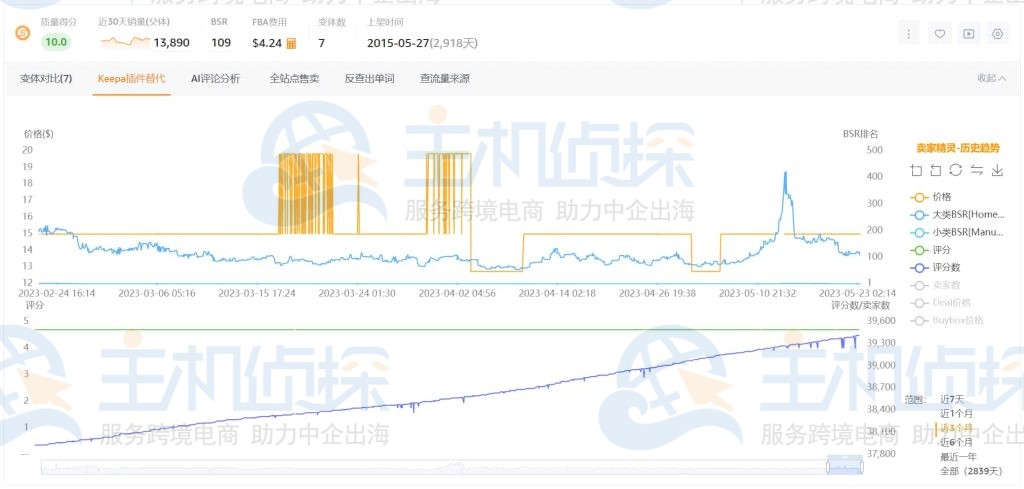Toggle the 小类BSR[Manu... series

tap(957, 232)
